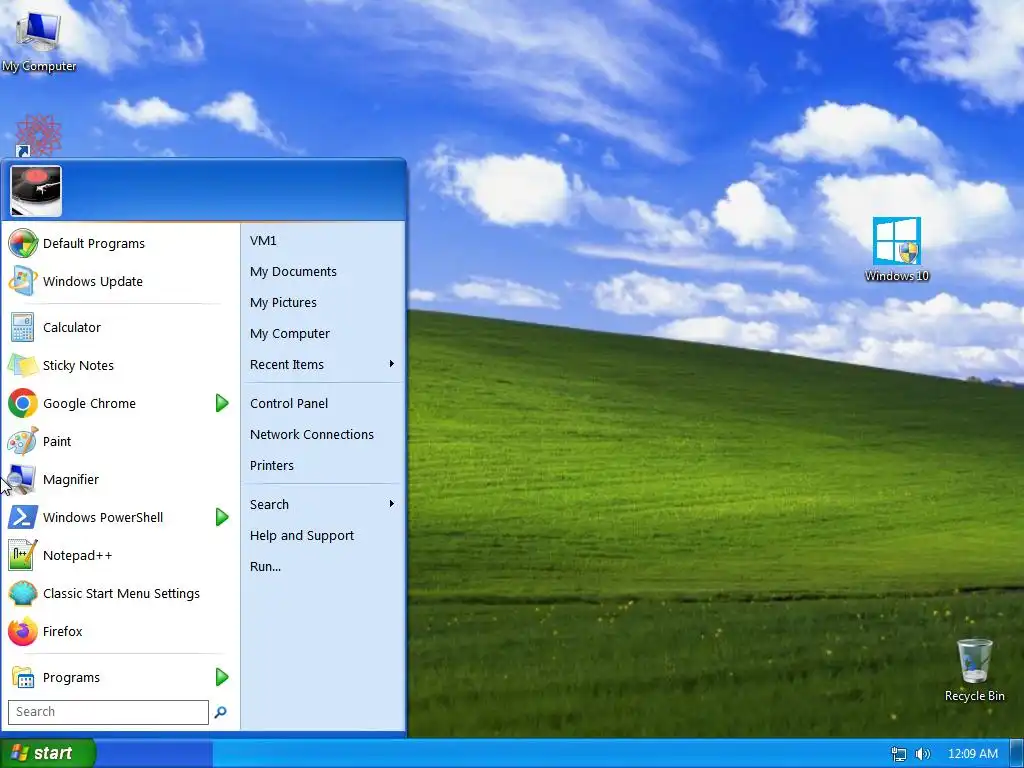Select the Windows 10 desktop icon
1024x768 pixels.
897,249
